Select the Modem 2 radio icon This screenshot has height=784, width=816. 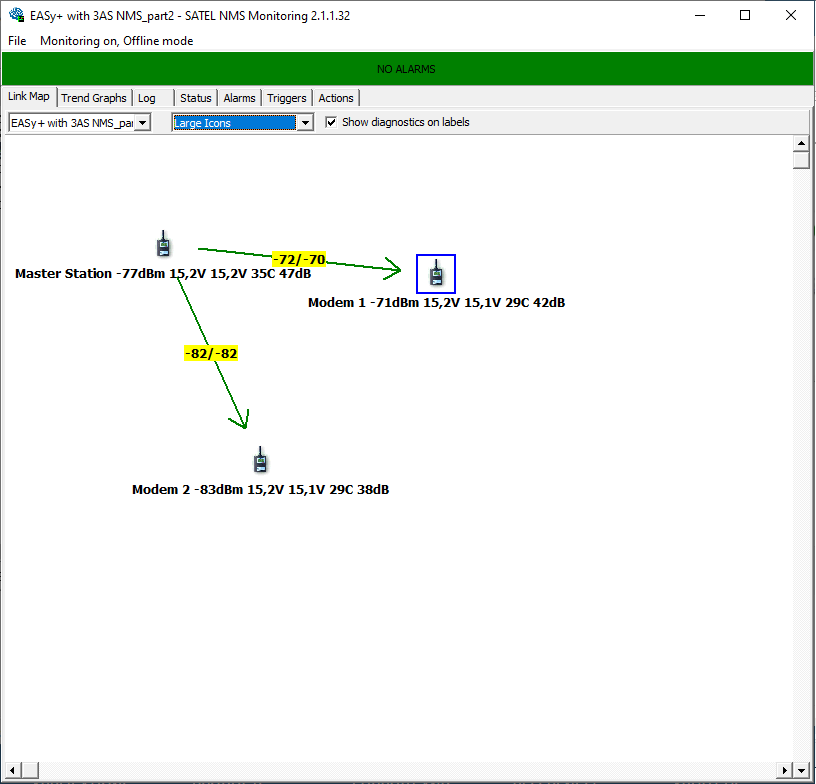pyautogui.click(x=260, y=460)
